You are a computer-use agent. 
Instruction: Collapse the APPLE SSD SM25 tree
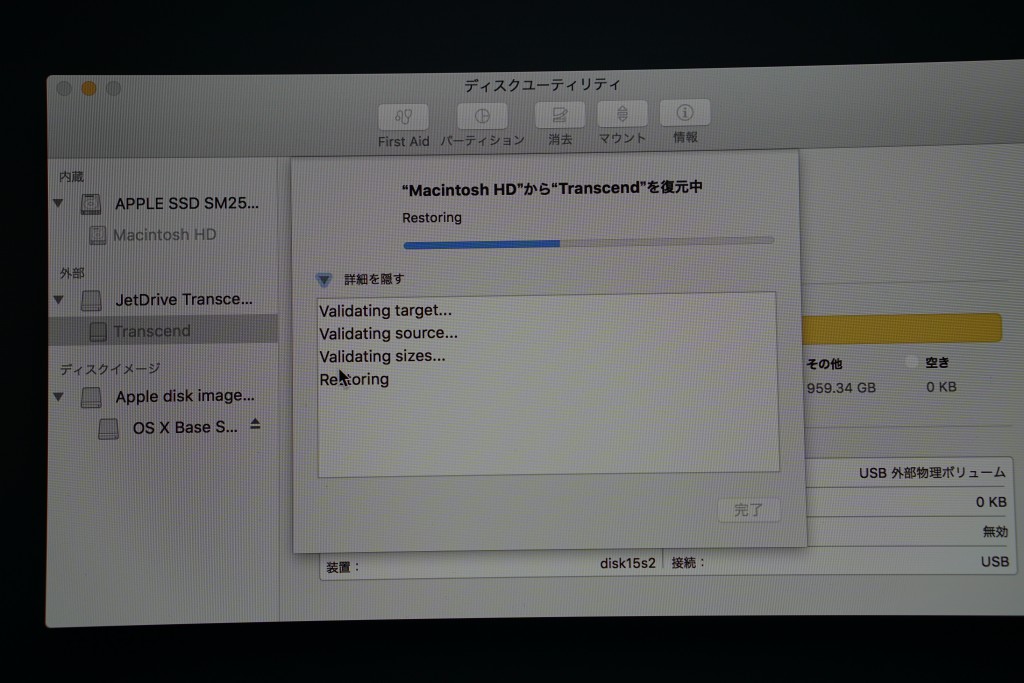tap(58, 203)
